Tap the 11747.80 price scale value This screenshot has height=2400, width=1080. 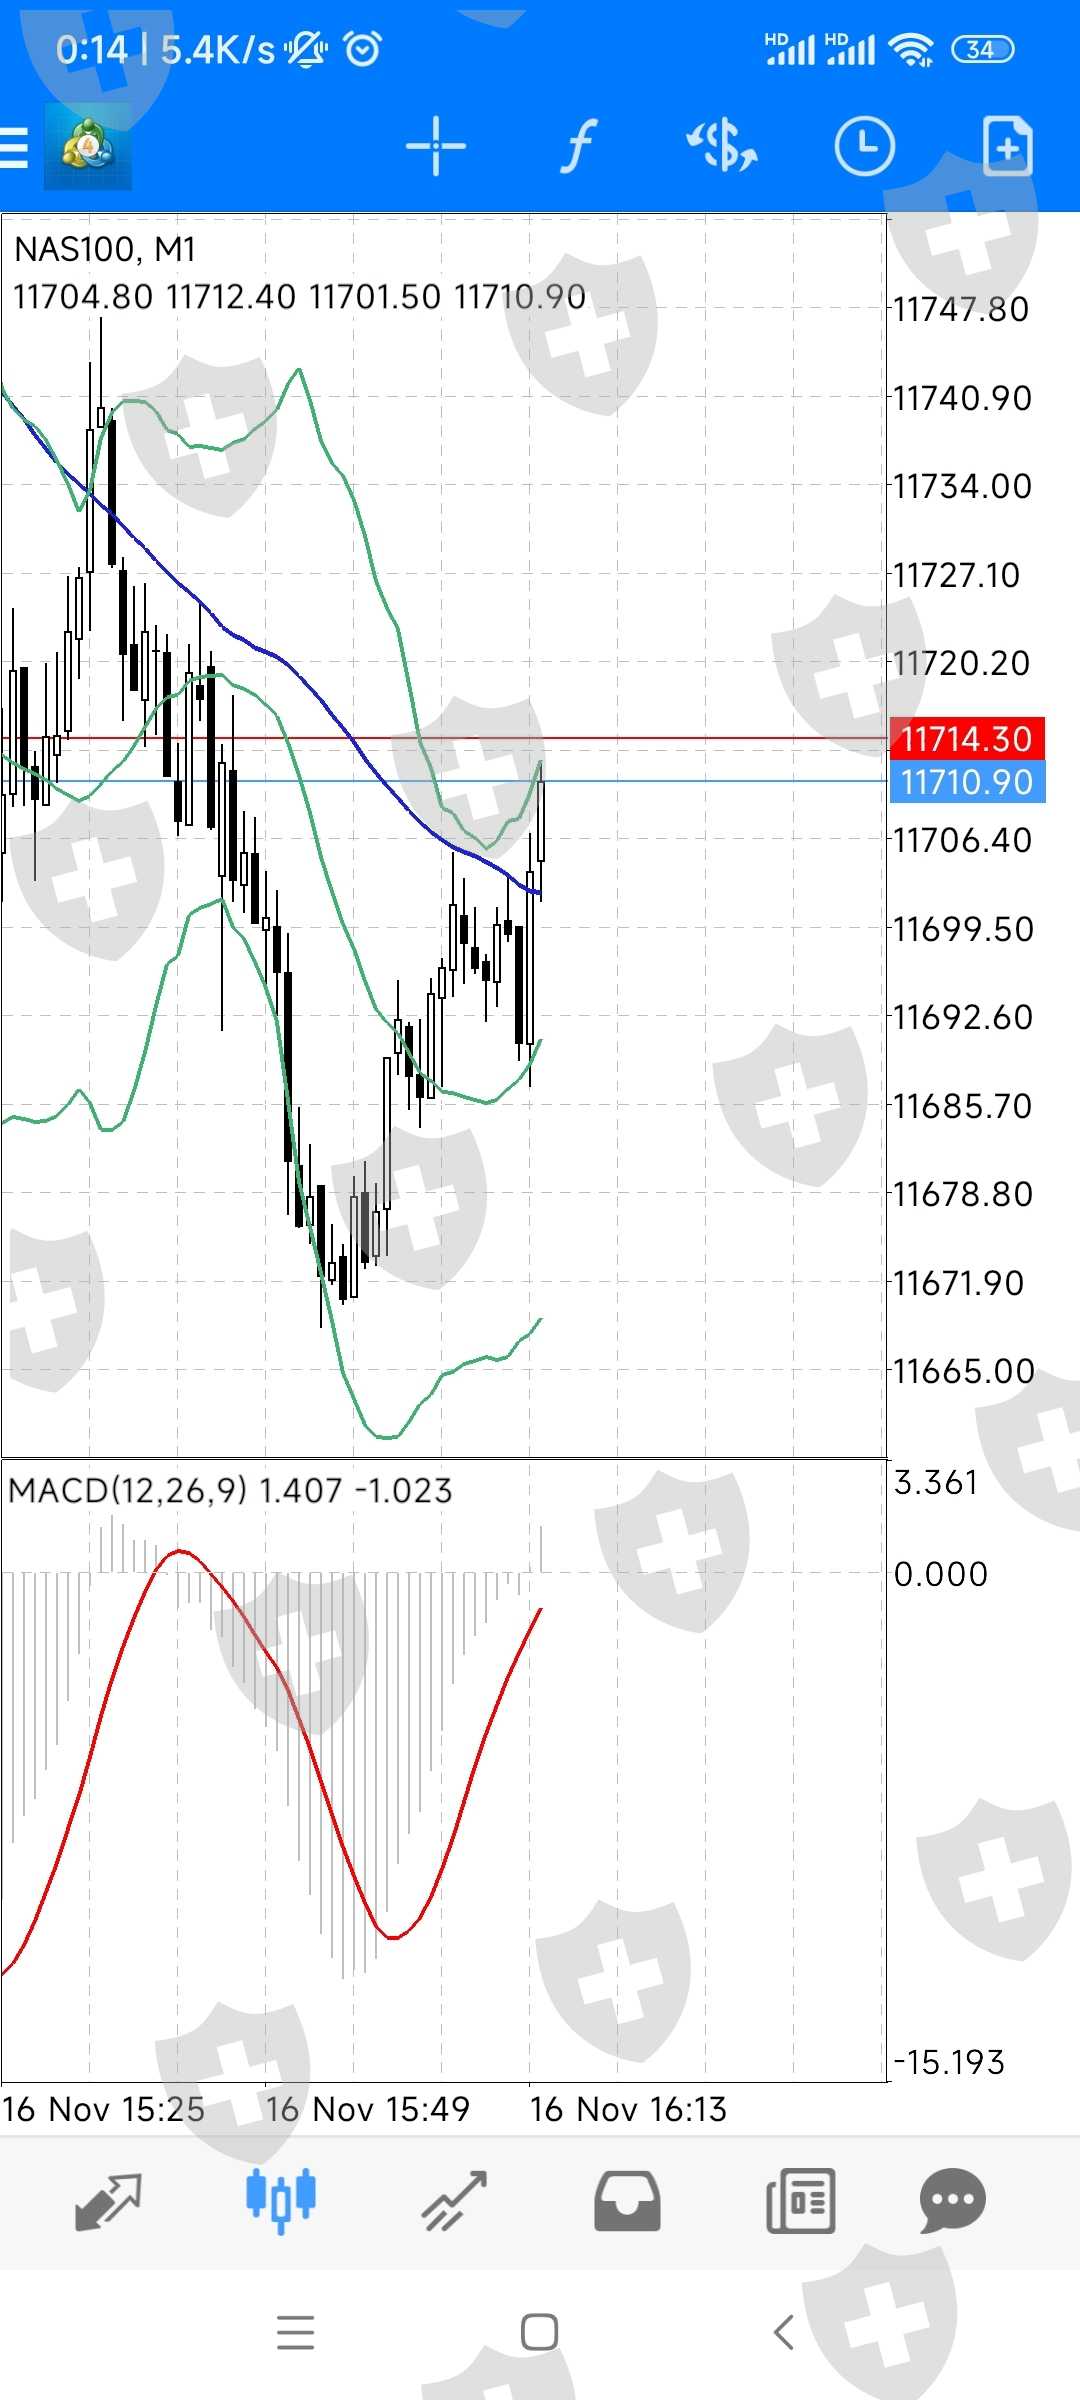point(961,310)
